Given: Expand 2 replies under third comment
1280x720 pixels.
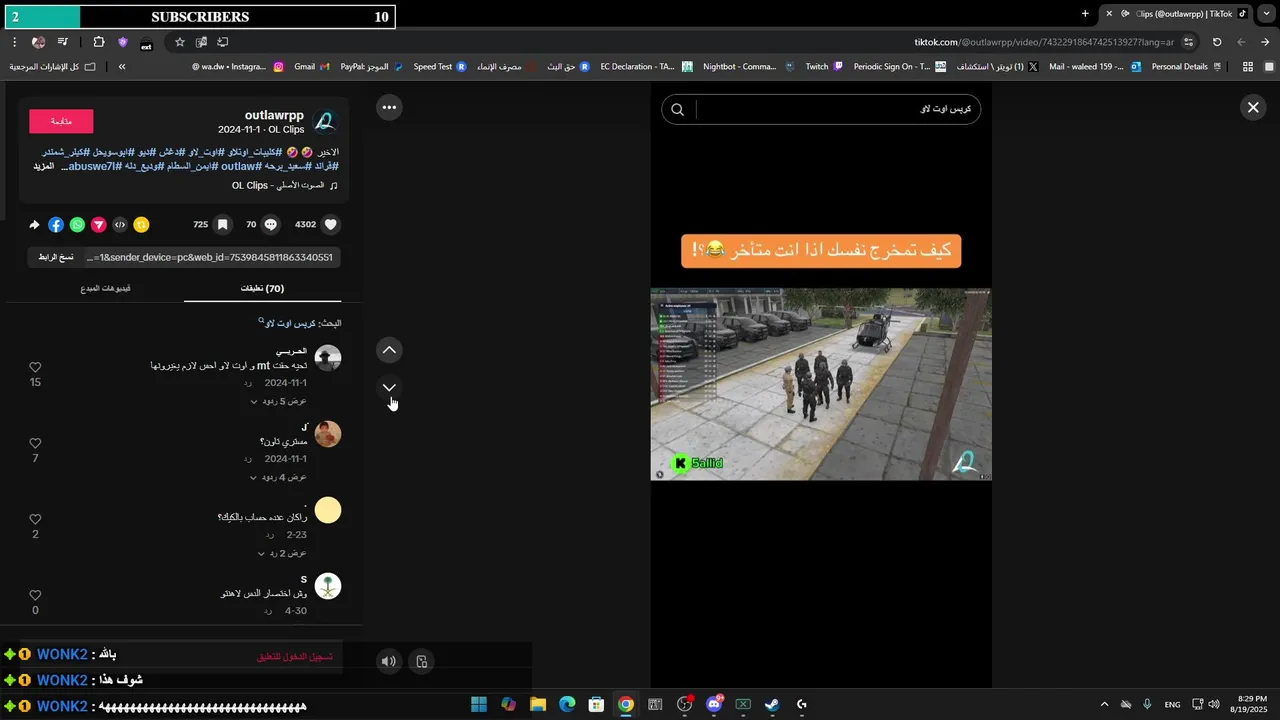Looking at the screenshot, I should (282, 553).
